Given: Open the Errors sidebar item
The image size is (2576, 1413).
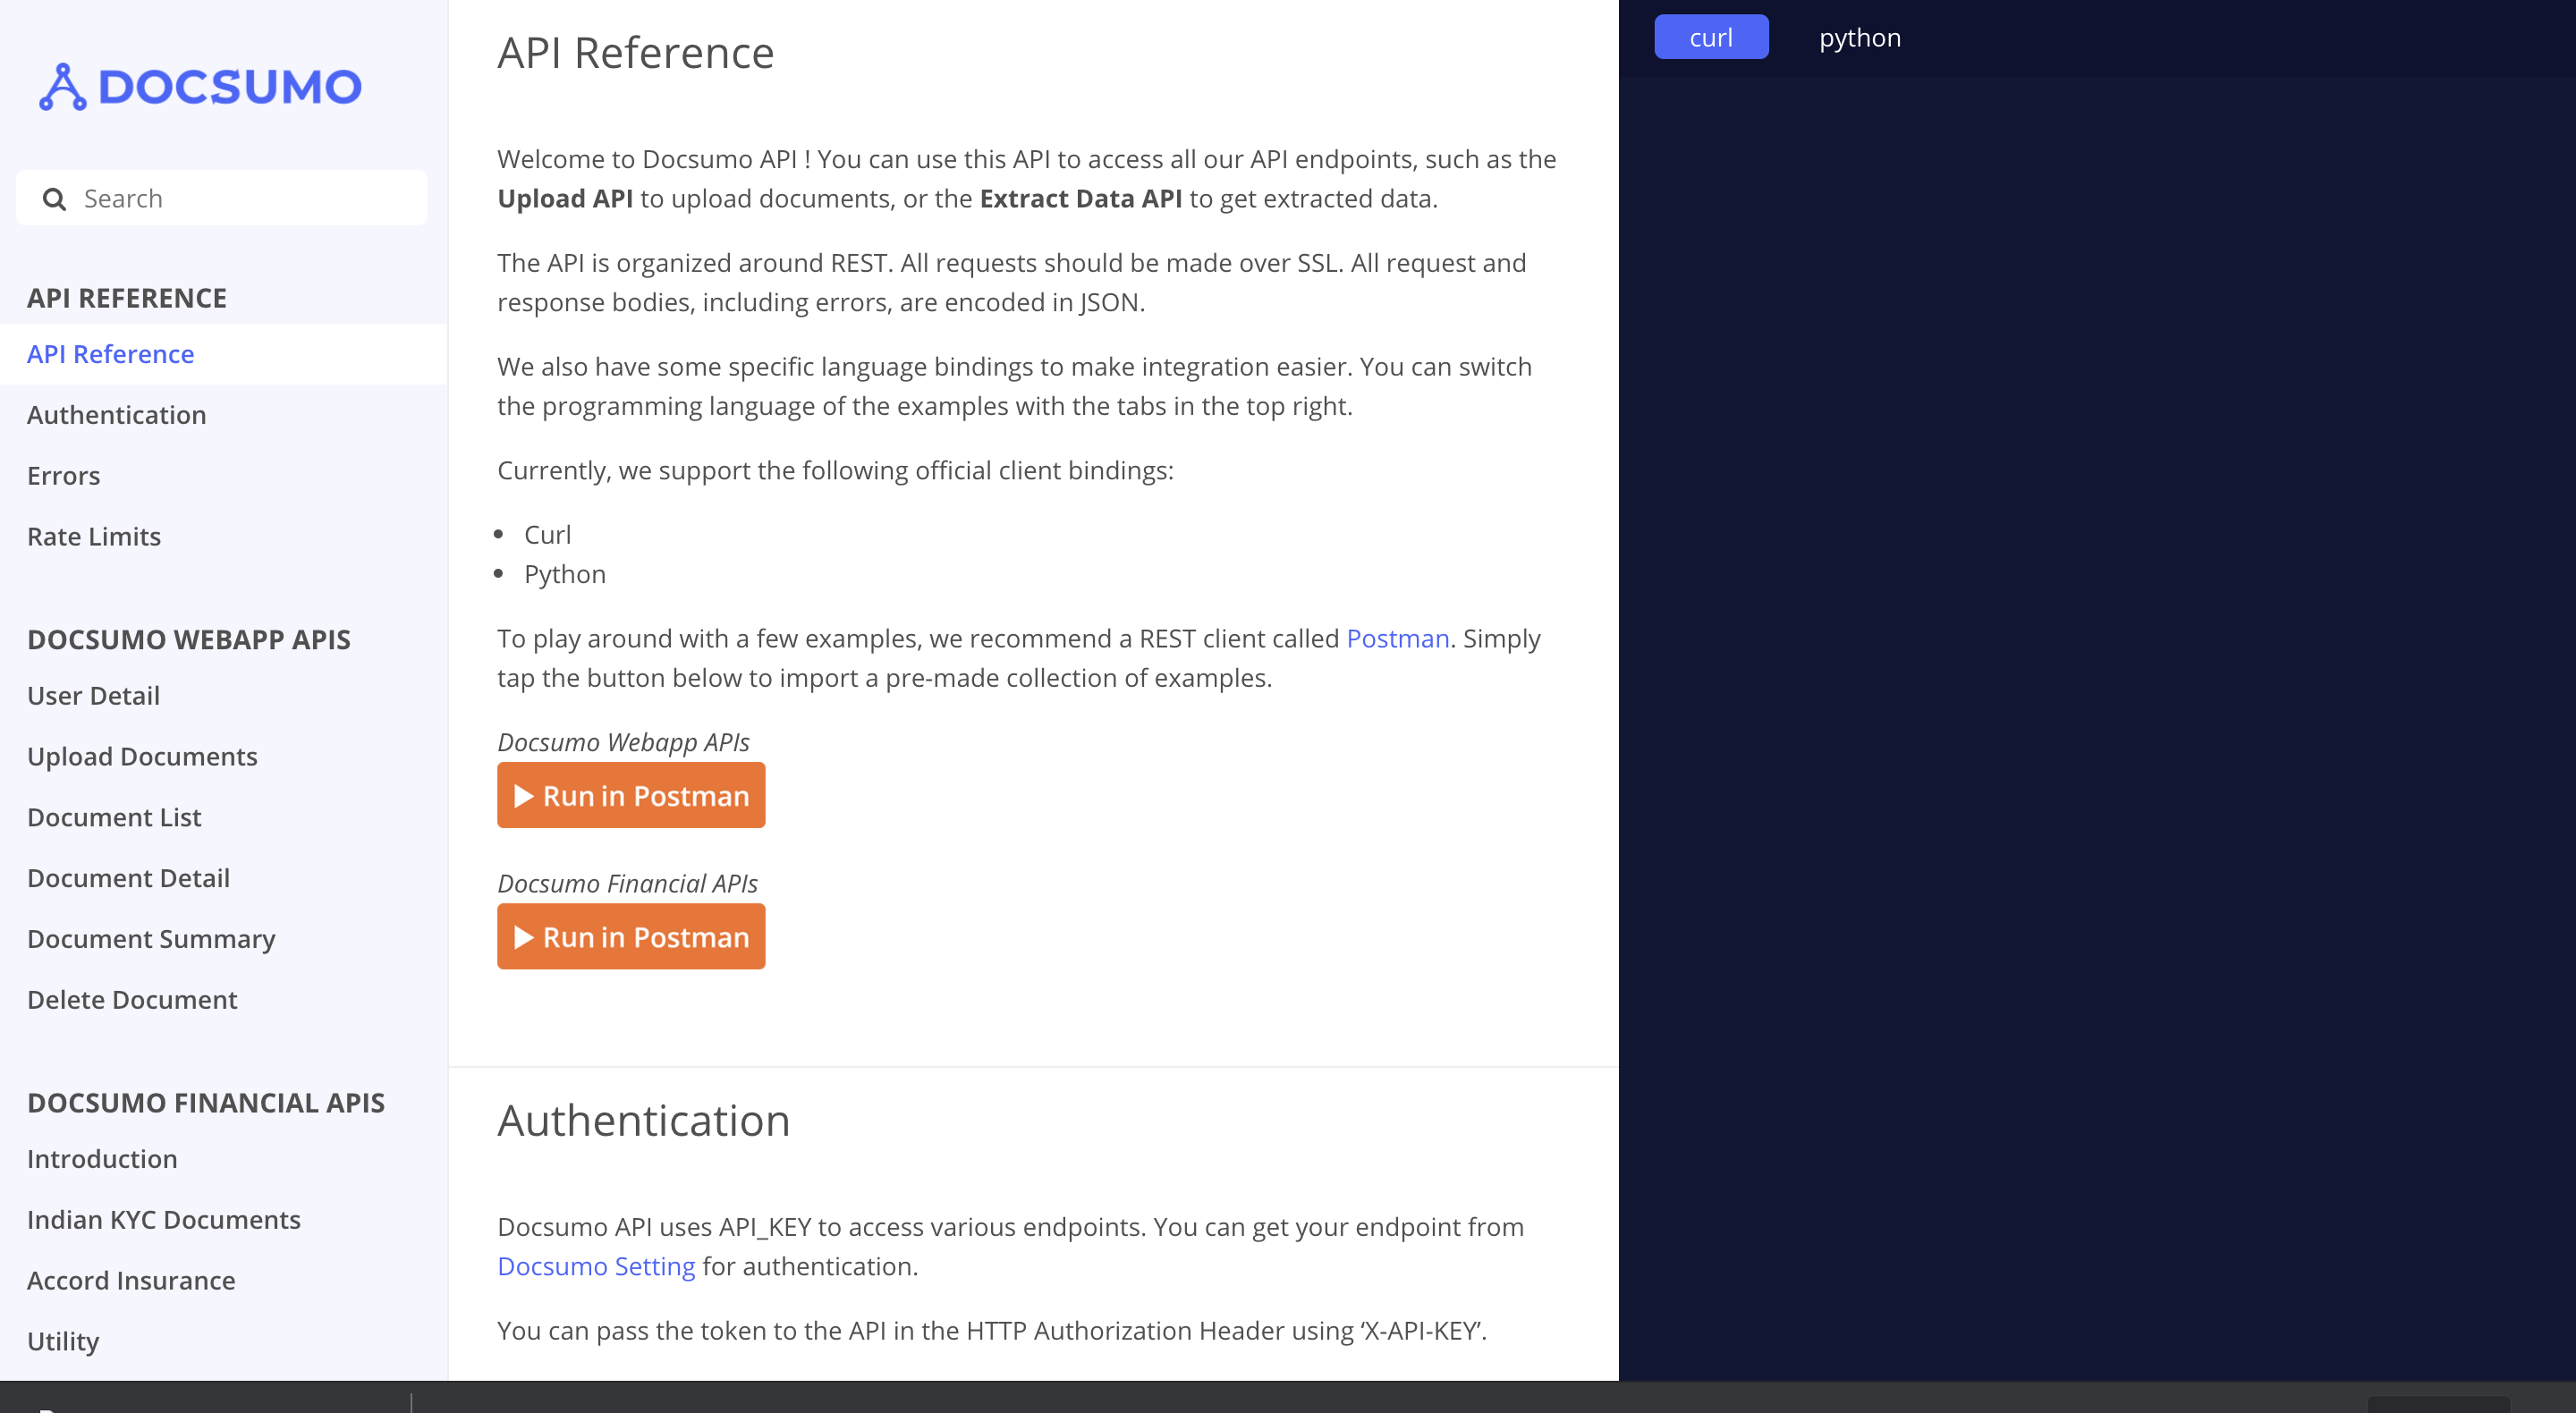Looking at the screenshot, I should point(63,476).
